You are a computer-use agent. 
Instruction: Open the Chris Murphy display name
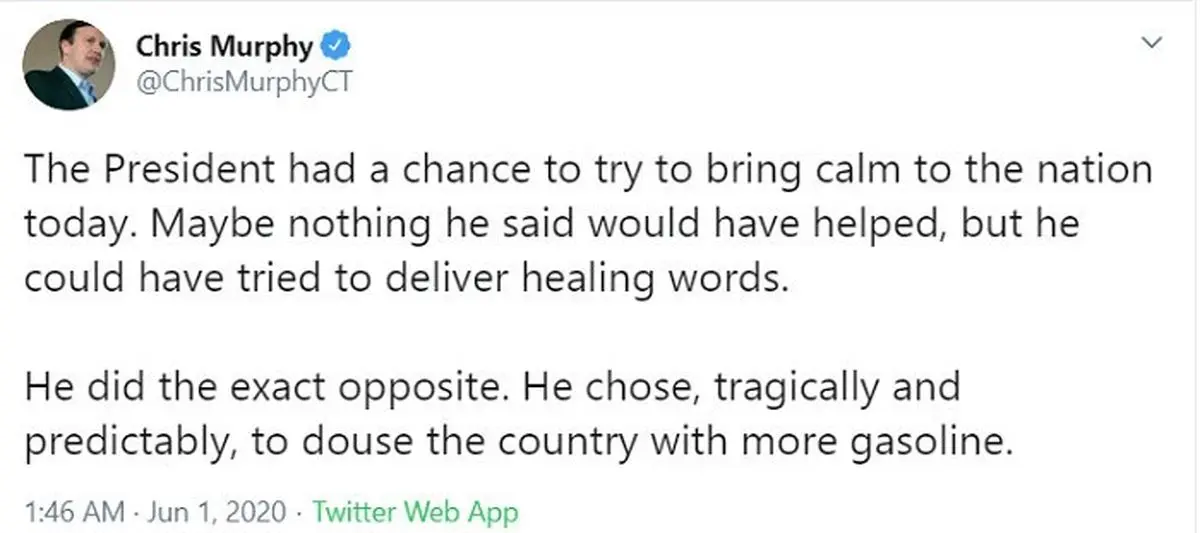[224, 47]
